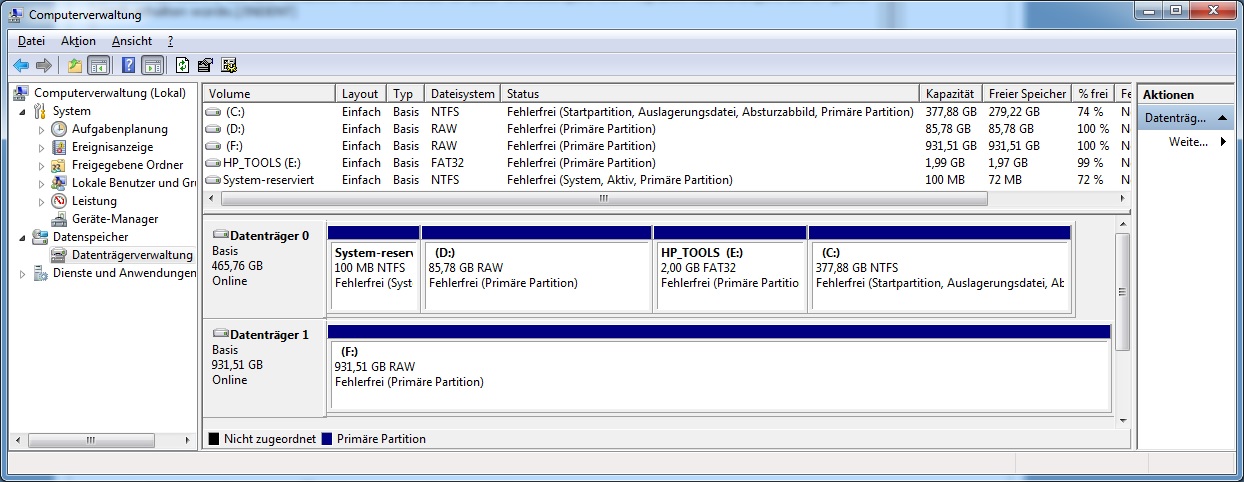This screenshot has width=1244, height=482.
Task: Click drive icon of (D:) volume row
Action: [214, 129]
